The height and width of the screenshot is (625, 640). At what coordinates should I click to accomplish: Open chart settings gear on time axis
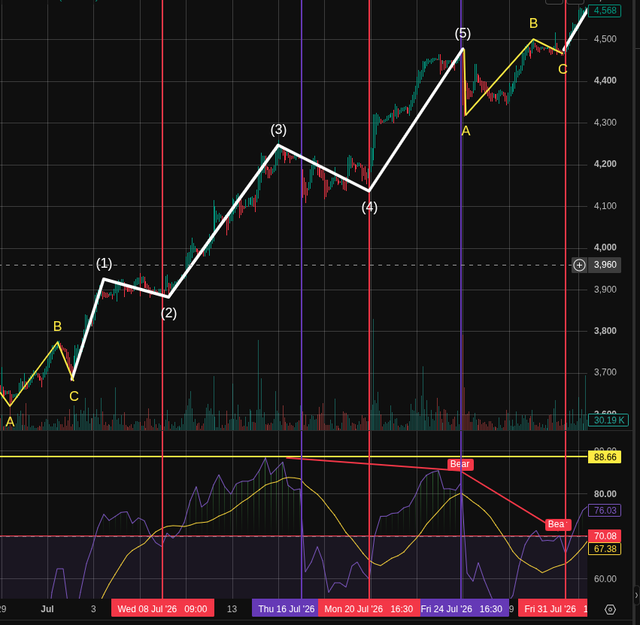(x=610, y=609)
